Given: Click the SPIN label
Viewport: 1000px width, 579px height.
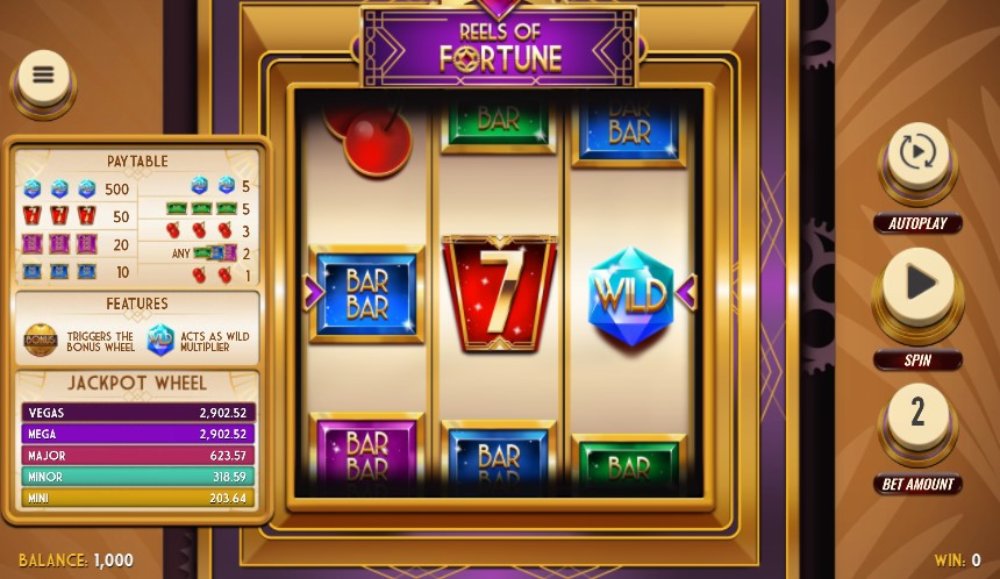Looking at the screenshot, I should click(x=918, y=360).
